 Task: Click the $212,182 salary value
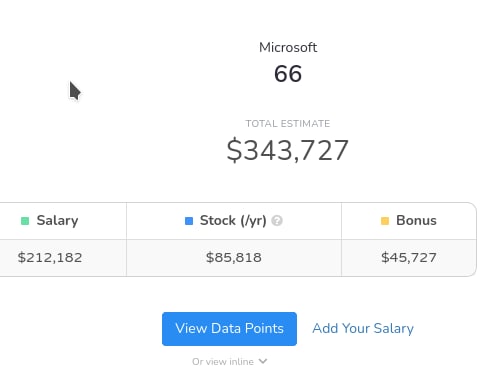(x=50, y=258)
